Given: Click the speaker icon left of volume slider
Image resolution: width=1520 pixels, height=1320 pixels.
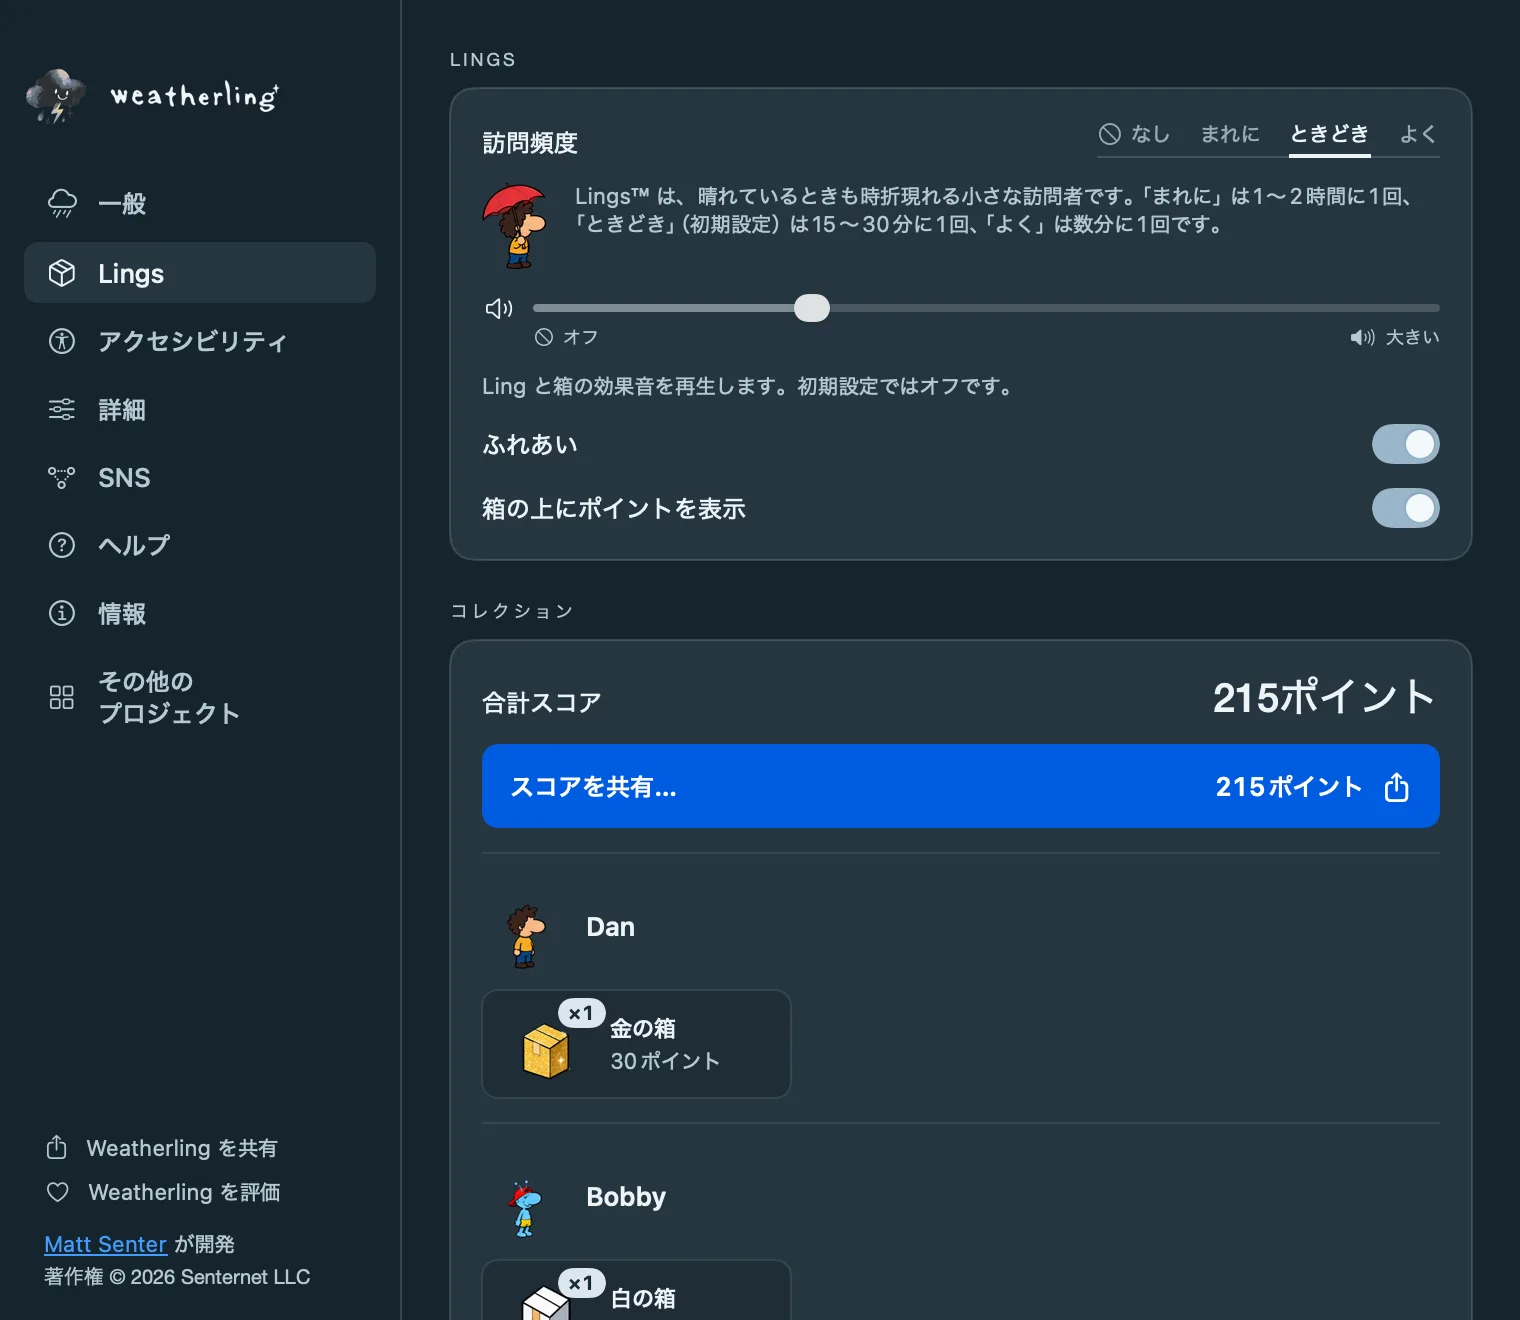Looking at the screenshot, I should 498,308.
